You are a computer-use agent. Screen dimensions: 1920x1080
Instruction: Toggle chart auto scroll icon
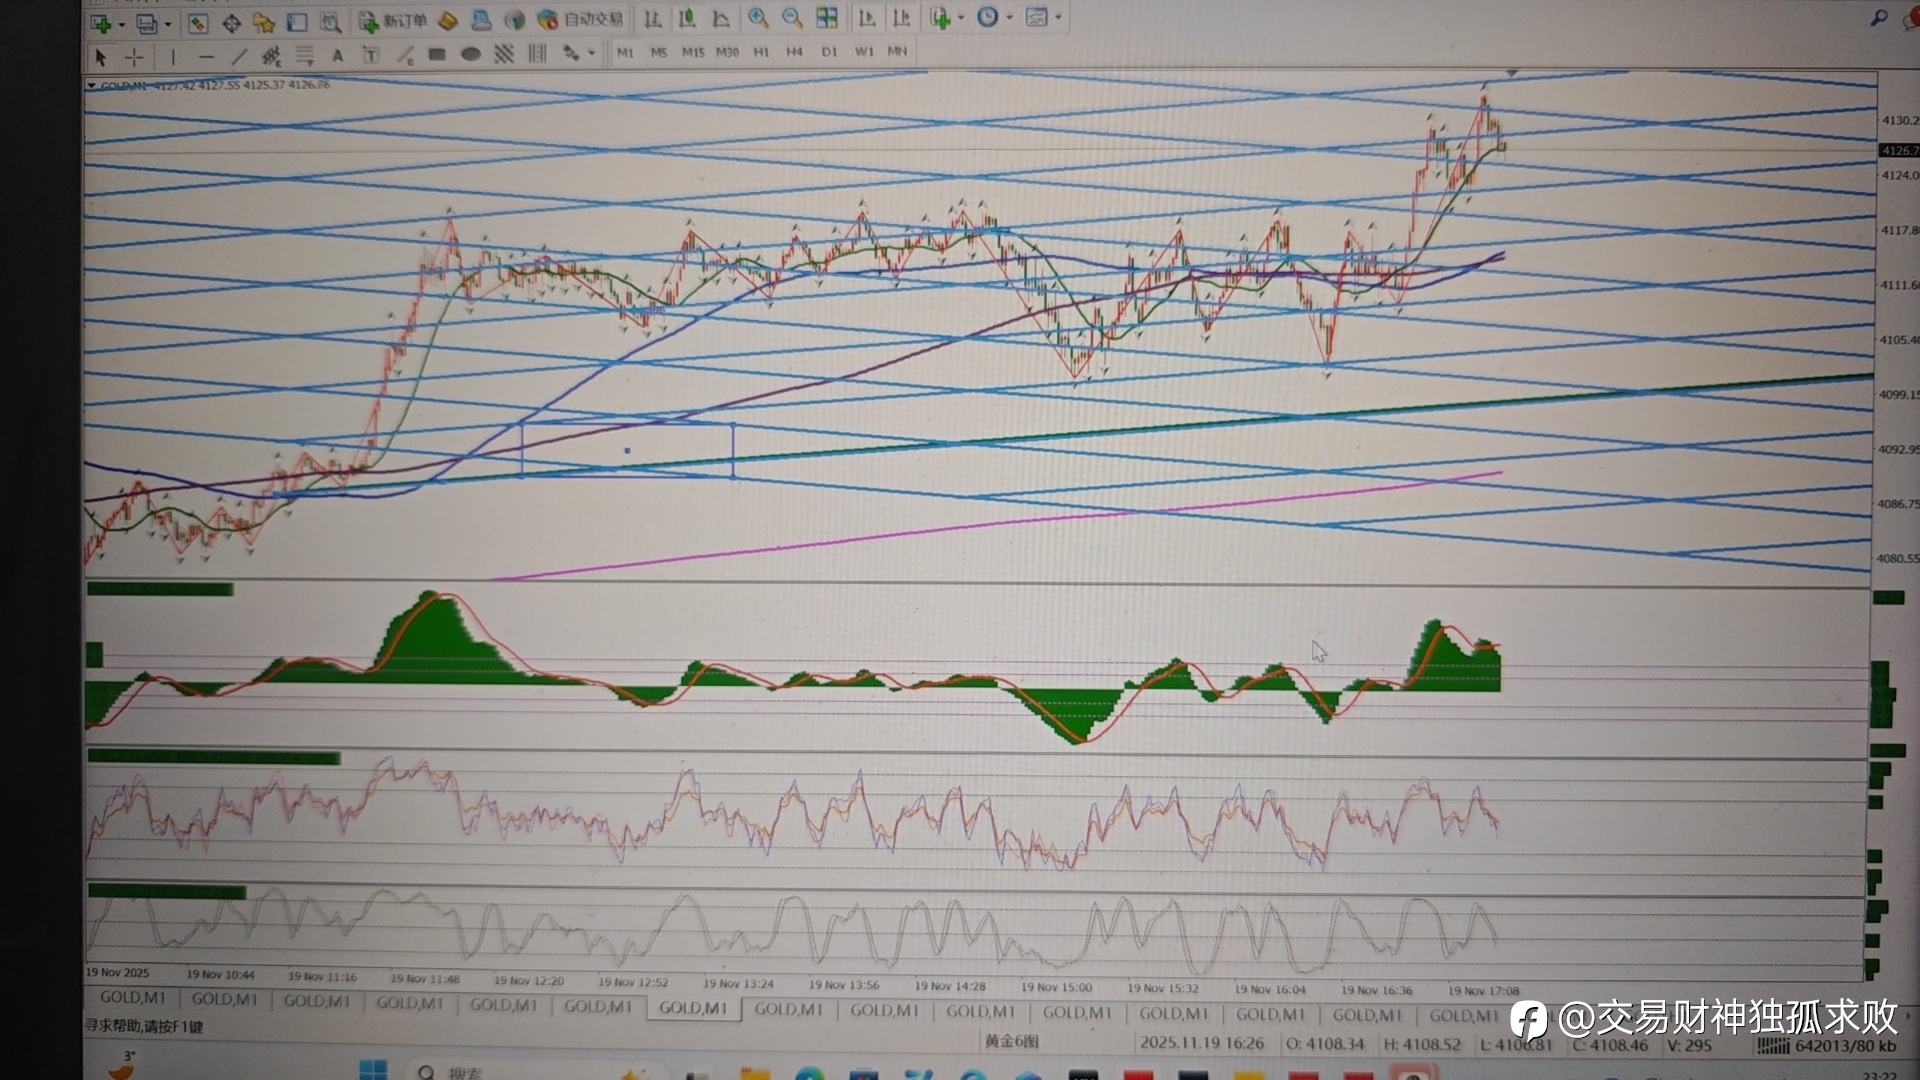[x=867, y=18]
